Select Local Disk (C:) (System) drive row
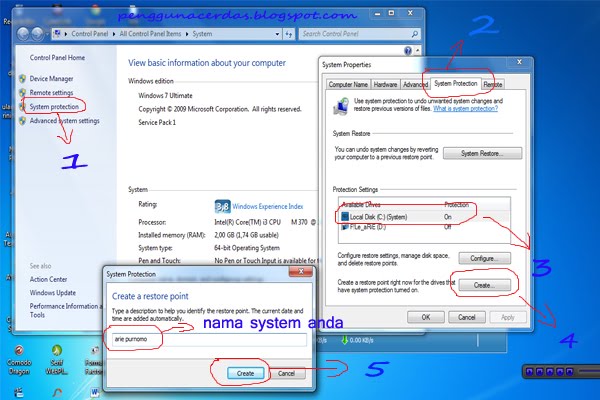The image size is (600, 400). click(424, 217)
